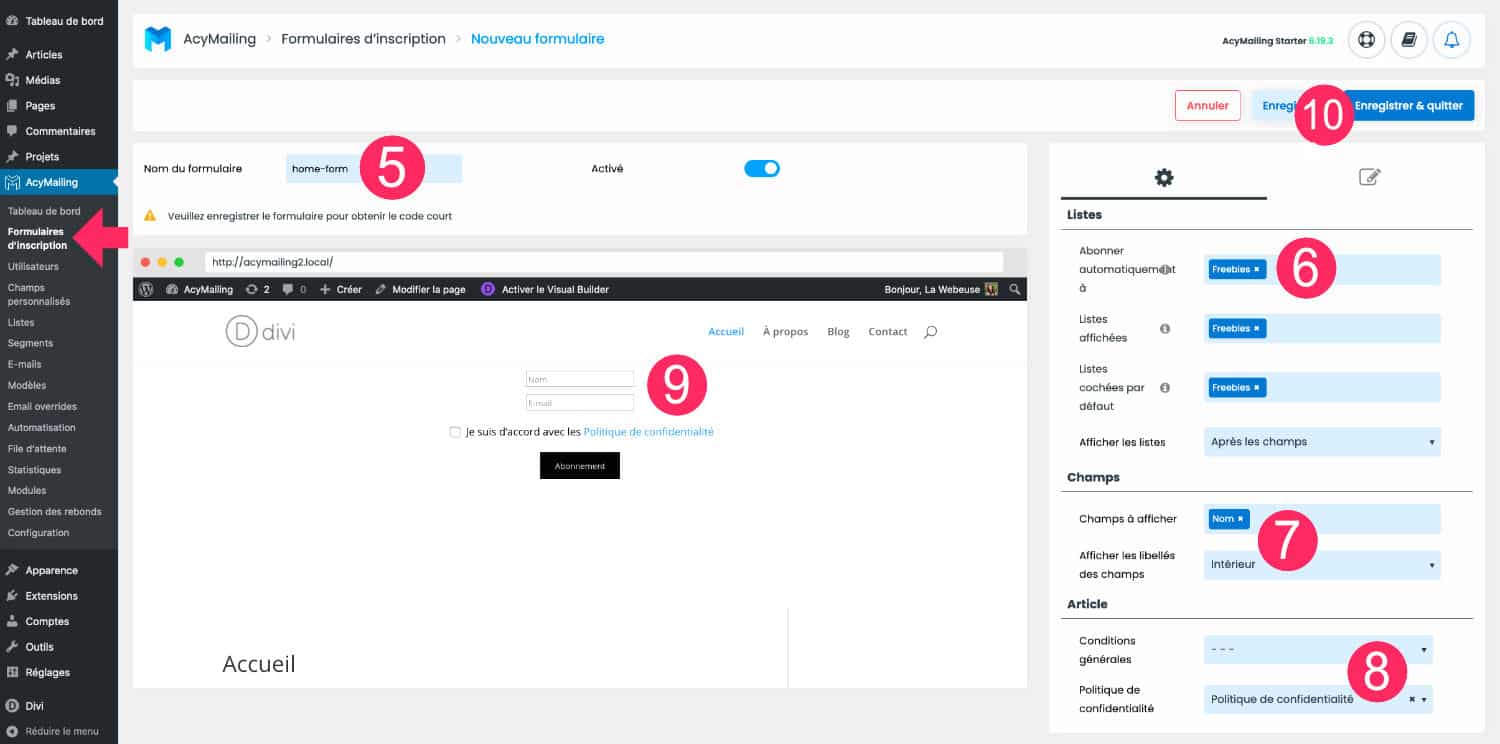Switch to the pencil edit tab
This screenshot has height=744, width=1500.
click(x=1370, y=177)
